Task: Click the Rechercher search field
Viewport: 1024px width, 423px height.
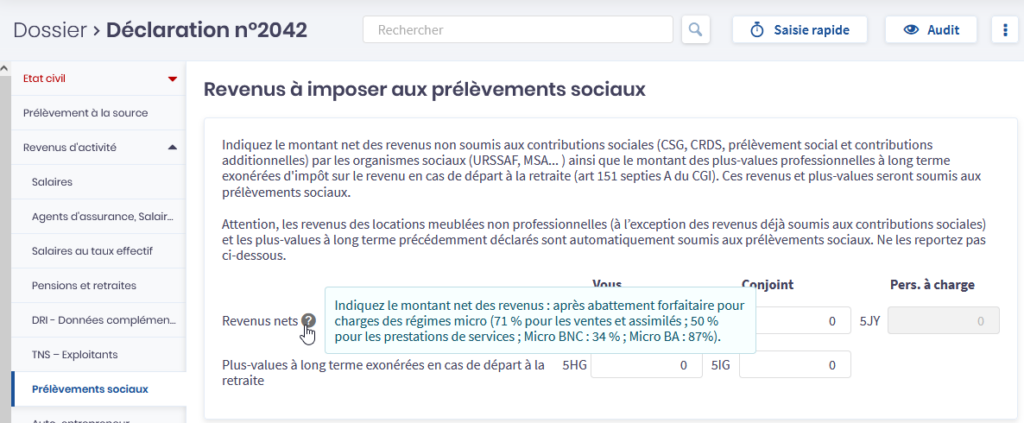Action: pos(518,30)
